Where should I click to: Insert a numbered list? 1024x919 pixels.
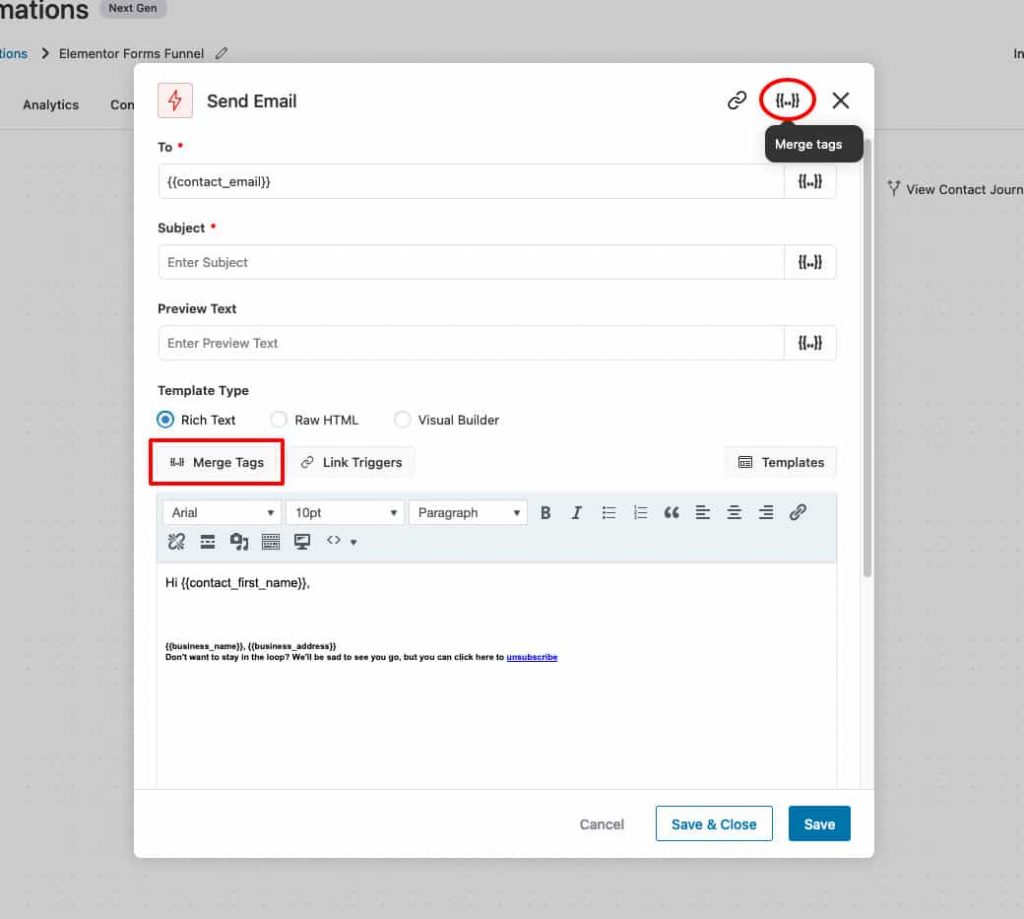[x=641, y=512]
